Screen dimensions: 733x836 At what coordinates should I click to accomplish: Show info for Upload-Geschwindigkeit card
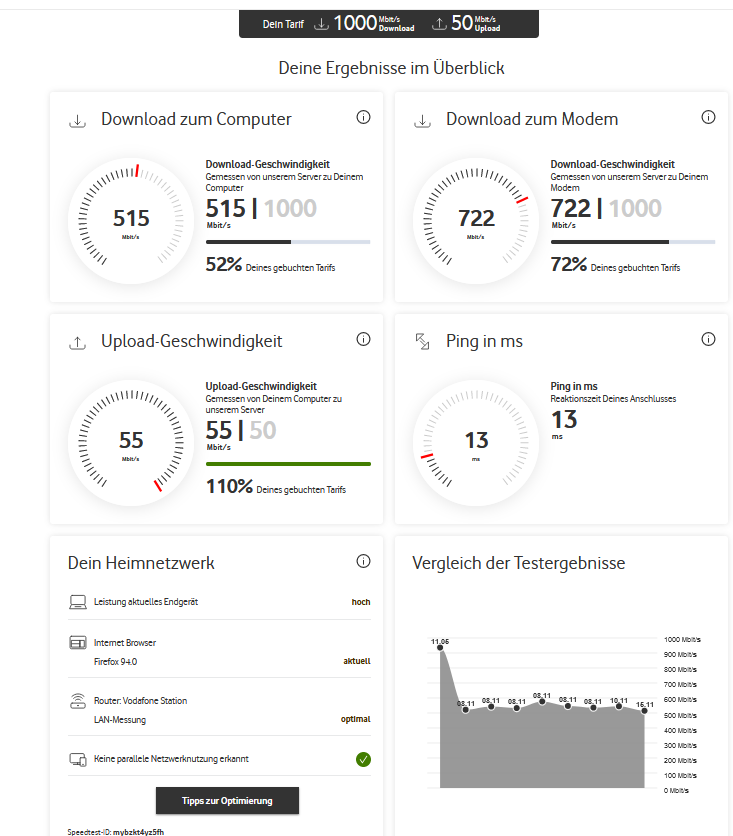tap(363, 340)
